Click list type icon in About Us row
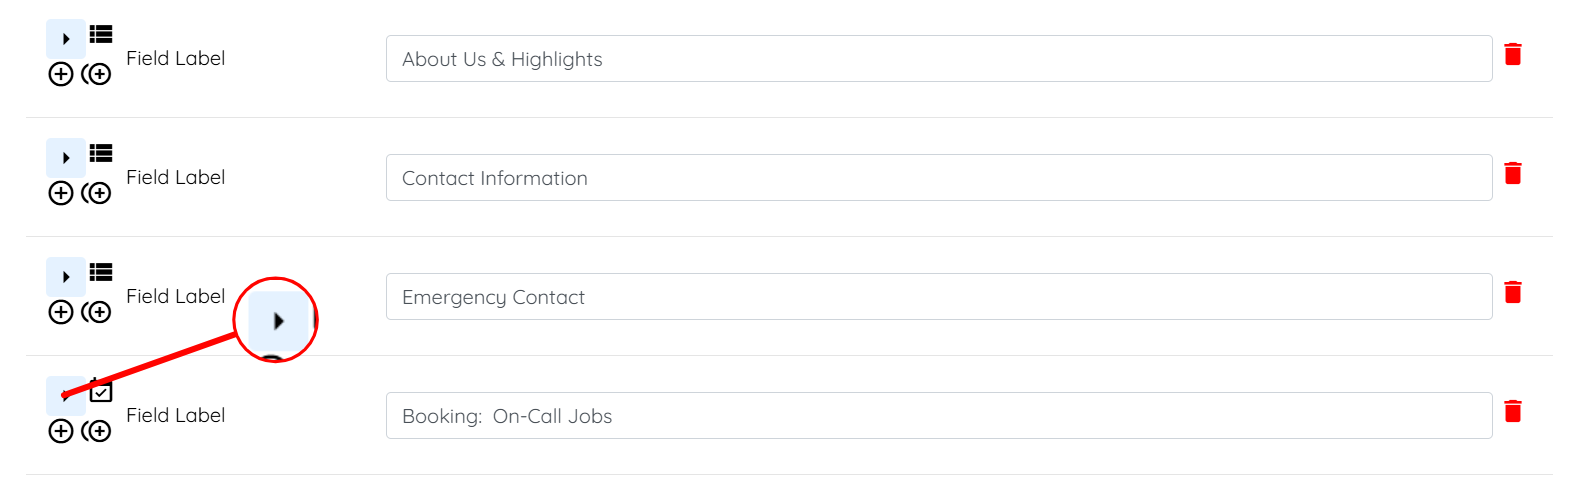Screen dimensions: 1596x490 [101, 34]
